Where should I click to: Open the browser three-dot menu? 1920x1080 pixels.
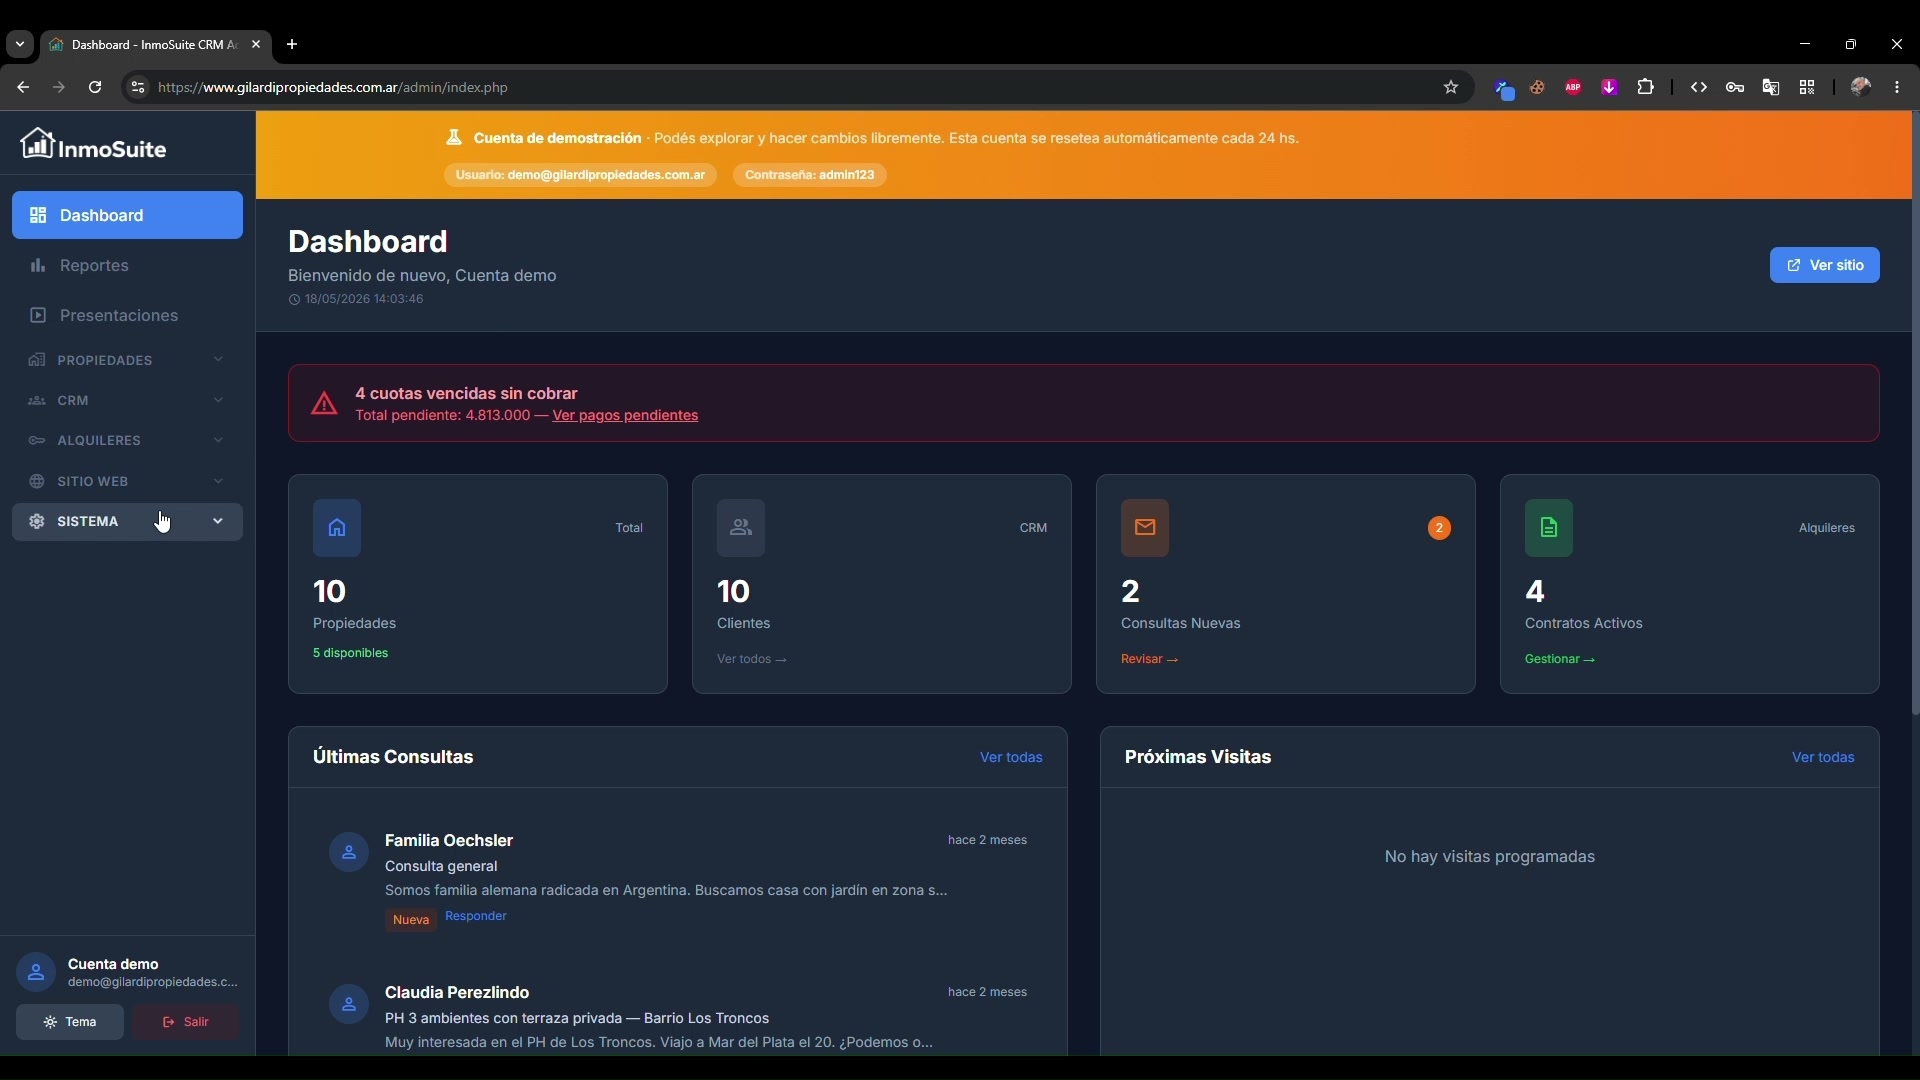[x=1897, y=87]
